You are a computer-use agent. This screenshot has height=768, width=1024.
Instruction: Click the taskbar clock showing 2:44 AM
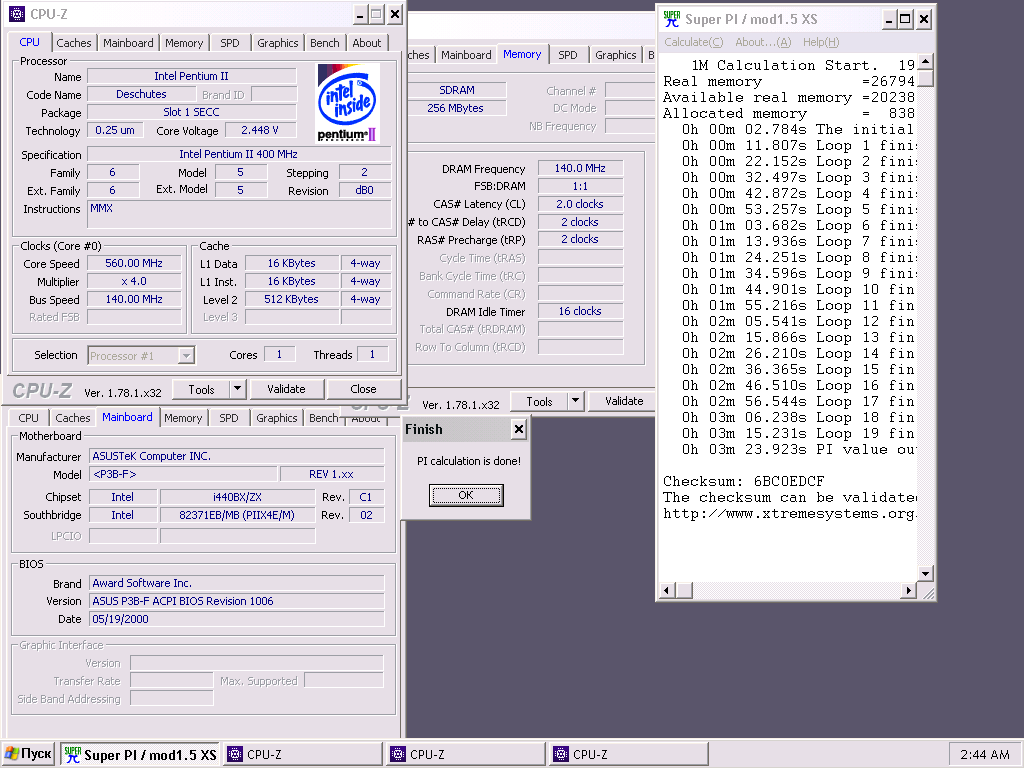click(984, 754)
